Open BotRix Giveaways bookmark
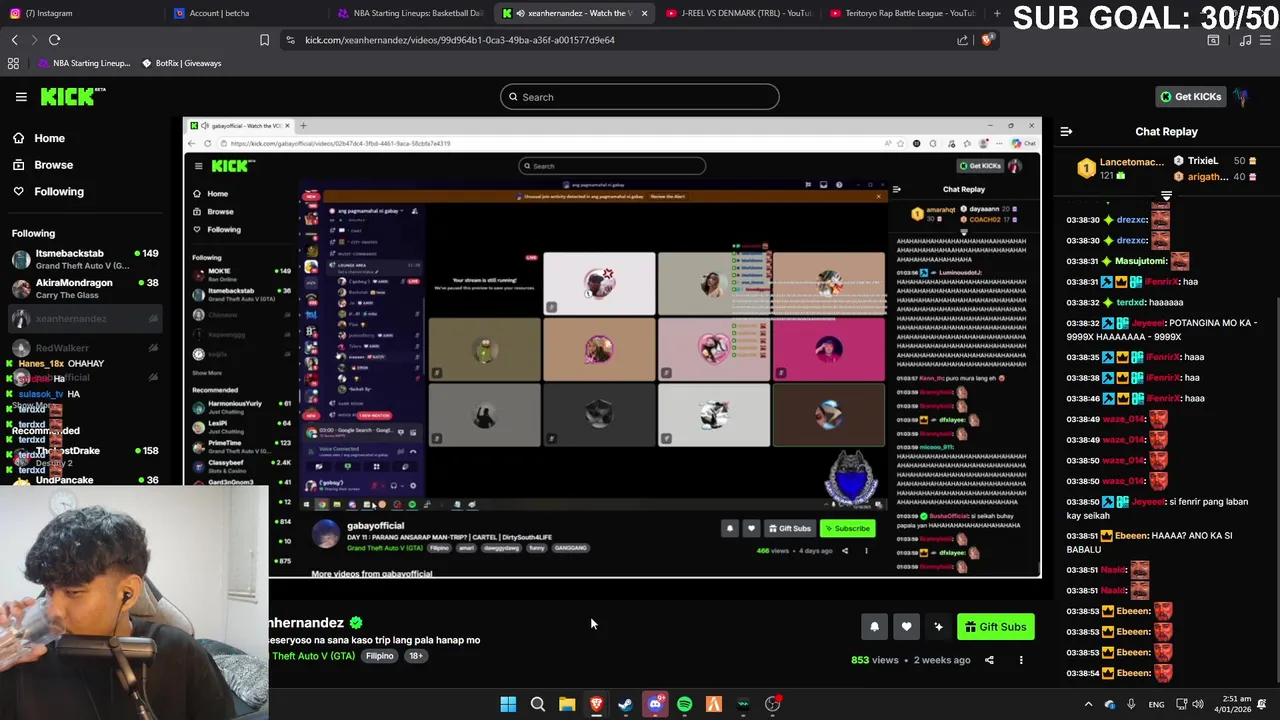 [x=182, y=63]
